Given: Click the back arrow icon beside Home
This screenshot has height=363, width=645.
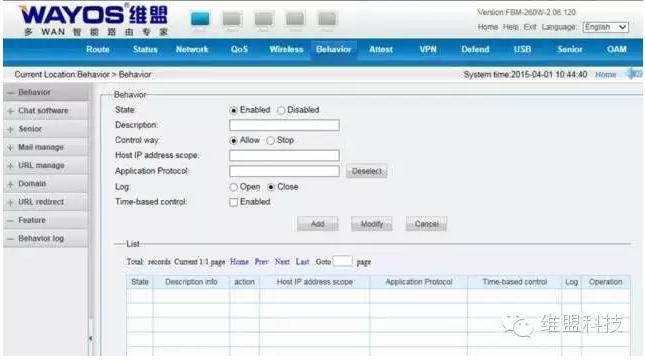Looking at the screenshot, I should (633, 74).
